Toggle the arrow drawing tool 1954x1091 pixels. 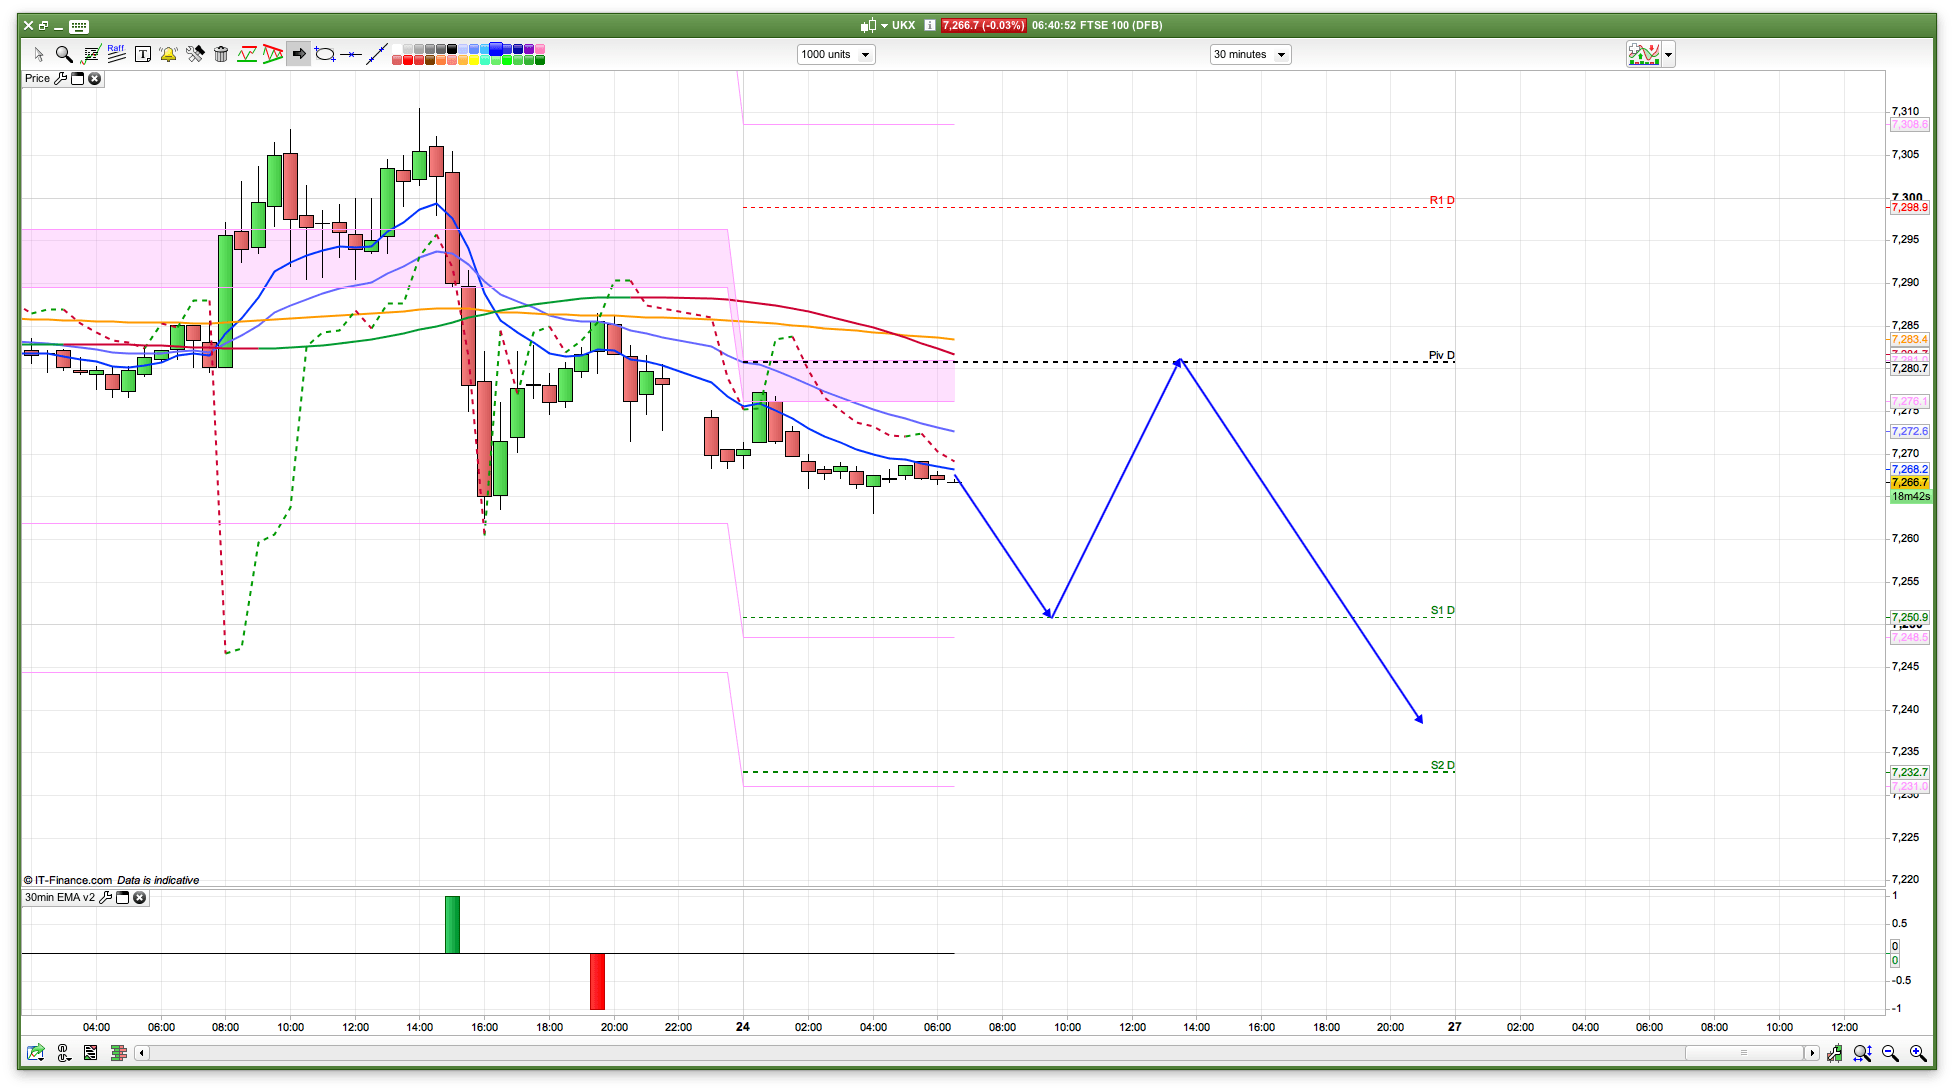click(x=298, y=54)
